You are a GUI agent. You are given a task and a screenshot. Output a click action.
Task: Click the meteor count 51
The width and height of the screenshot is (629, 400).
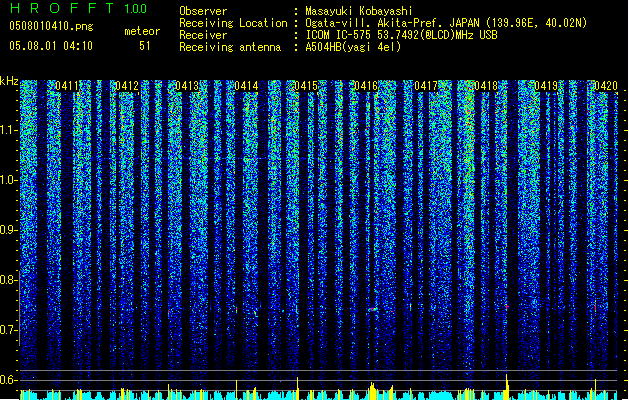click(145, 46)
